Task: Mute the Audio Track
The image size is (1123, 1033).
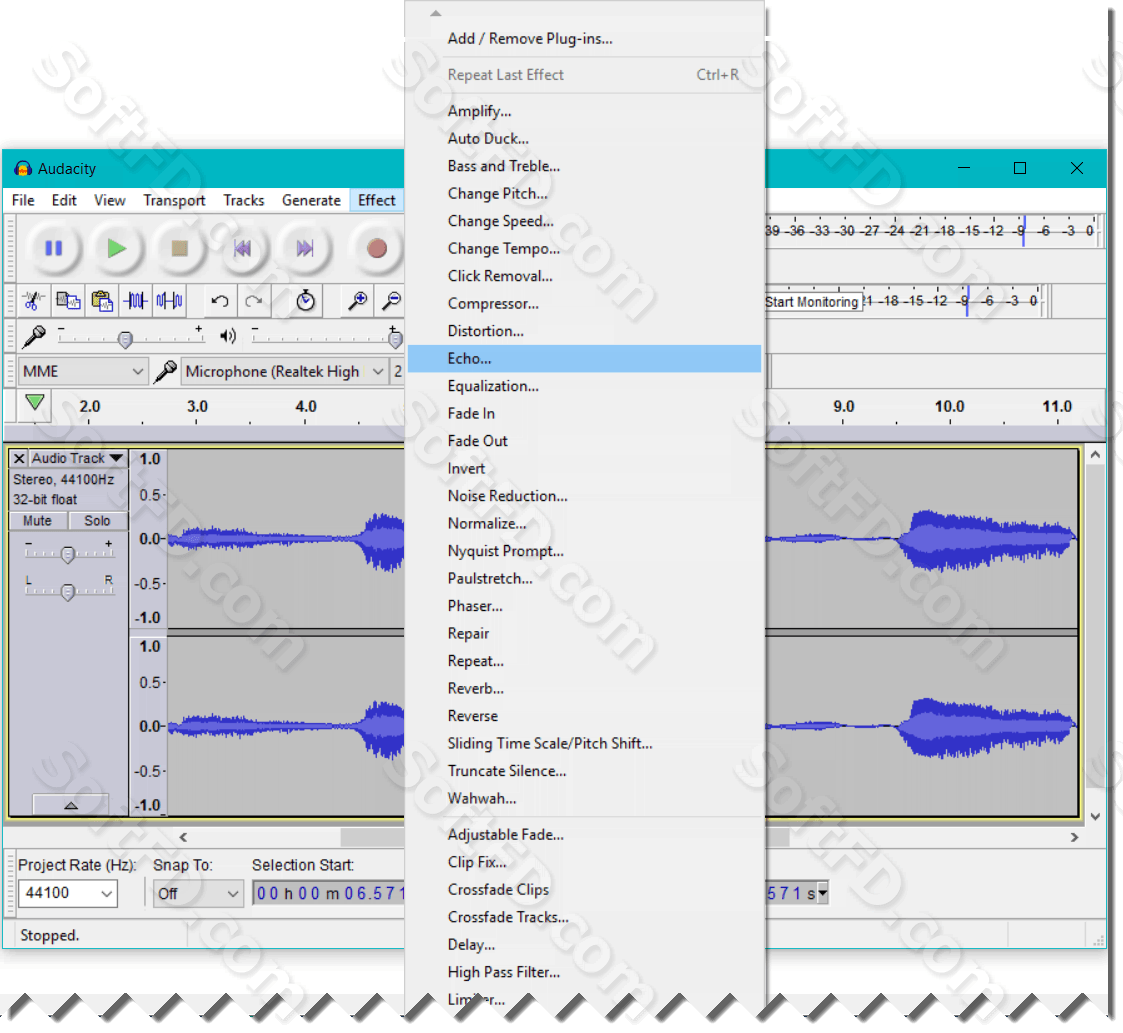Action: click(x=37, y=521)
